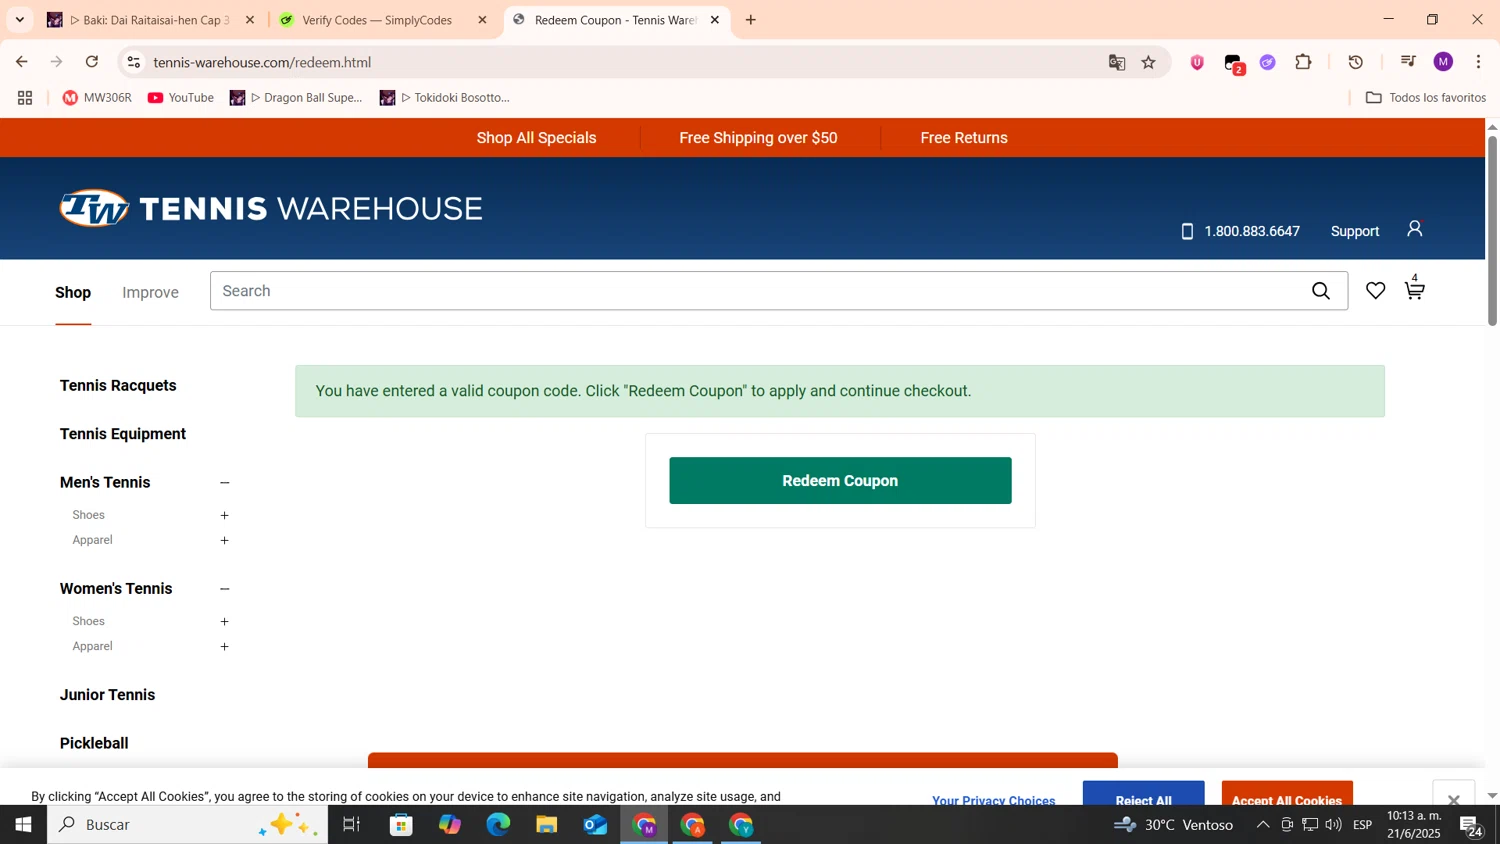The height and width of the screenshot is (844, 1500).
Task: Open a new browser tab
Action: click(x=751, y=20)
